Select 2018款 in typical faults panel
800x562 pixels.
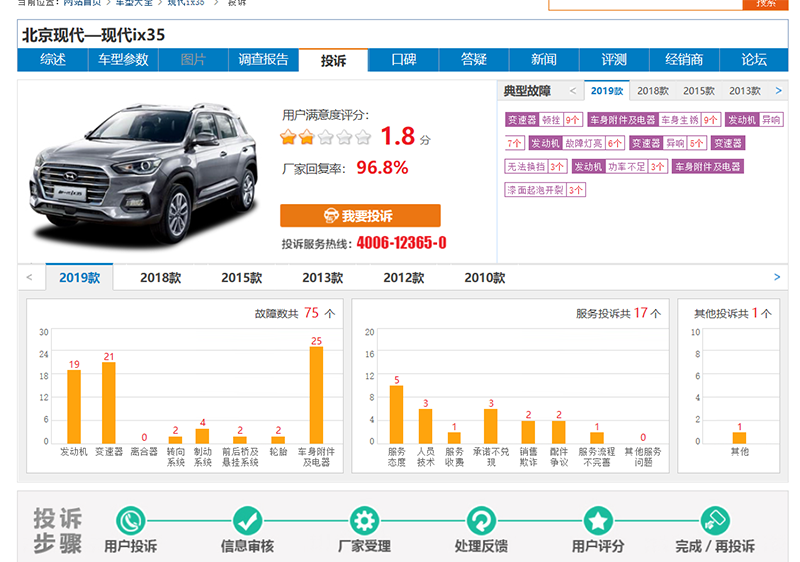[653, 91]
